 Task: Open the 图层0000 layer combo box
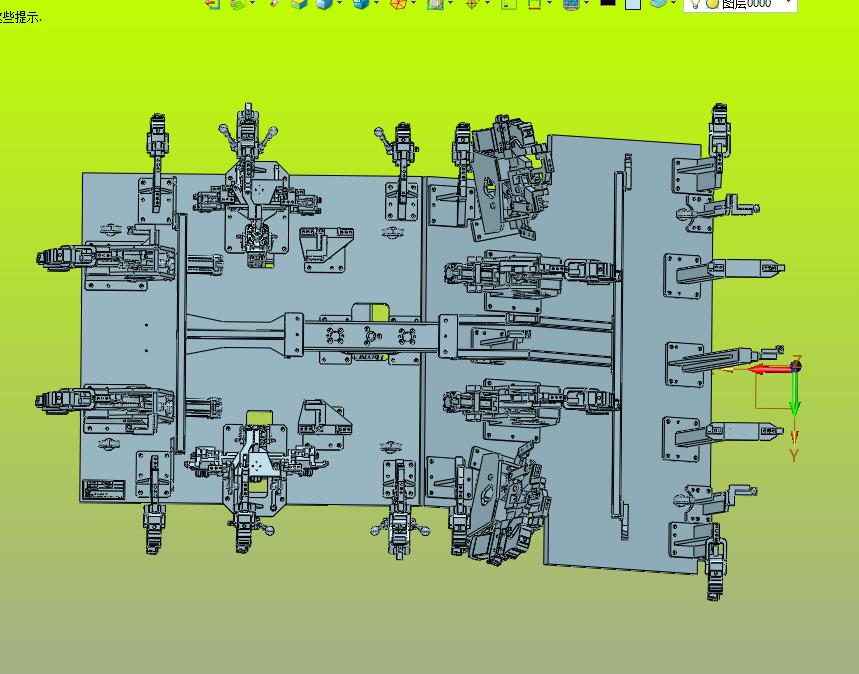pos(740,4)
